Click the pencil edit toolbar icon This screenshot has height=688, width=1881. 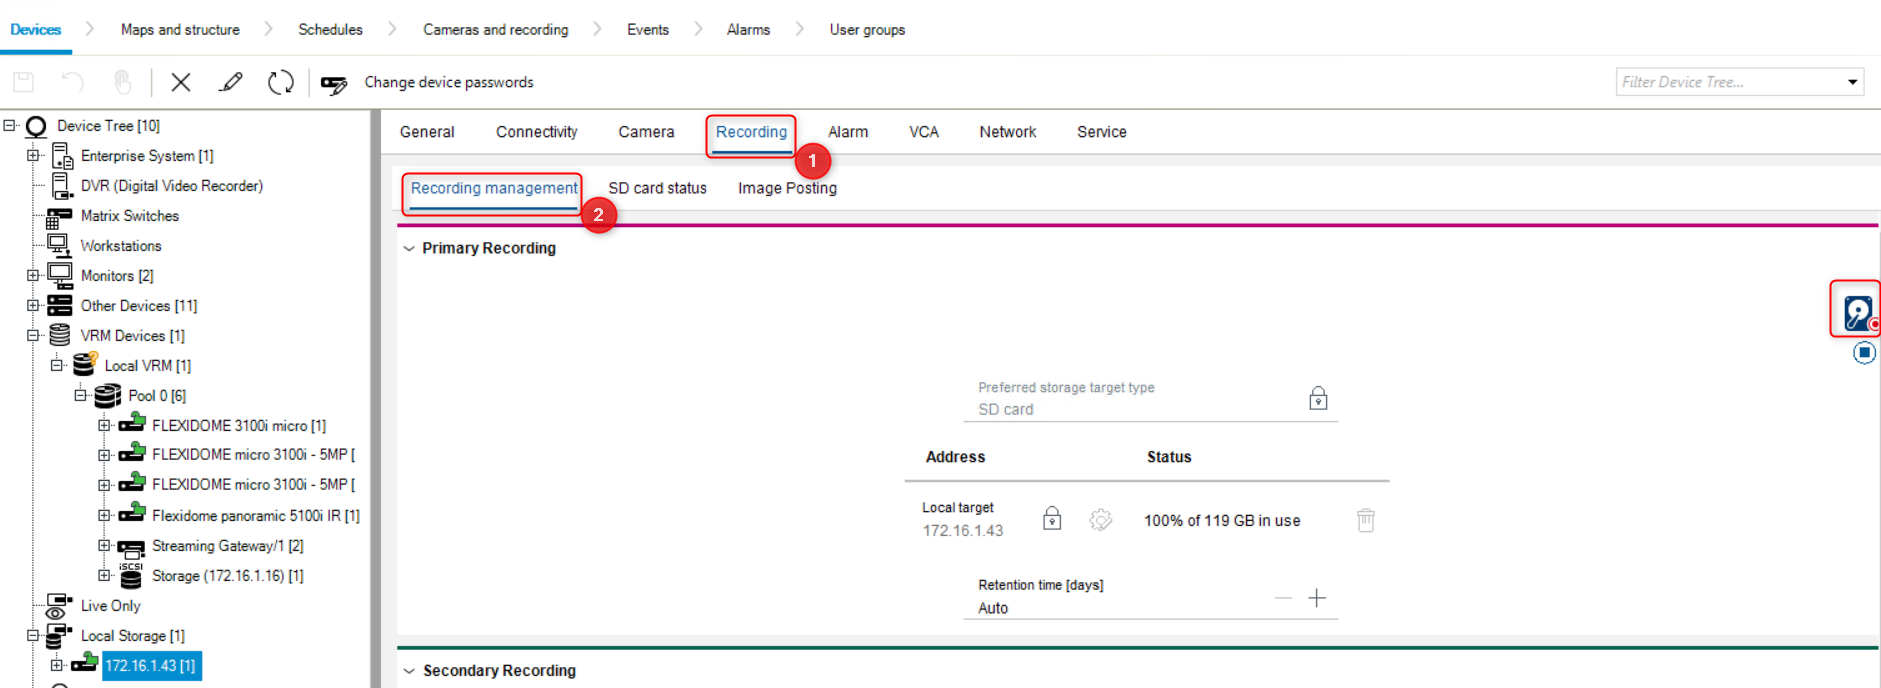pos(231,82)
